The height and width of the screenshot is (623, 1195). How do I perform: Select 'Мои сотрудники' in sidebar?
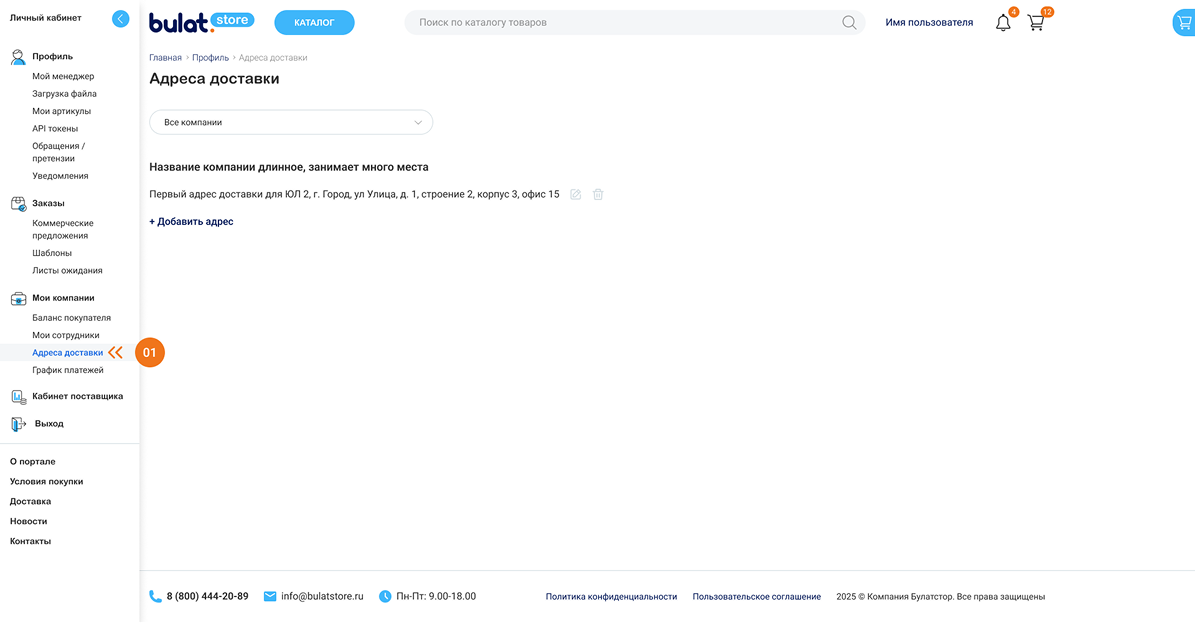[x=66, y=335]
